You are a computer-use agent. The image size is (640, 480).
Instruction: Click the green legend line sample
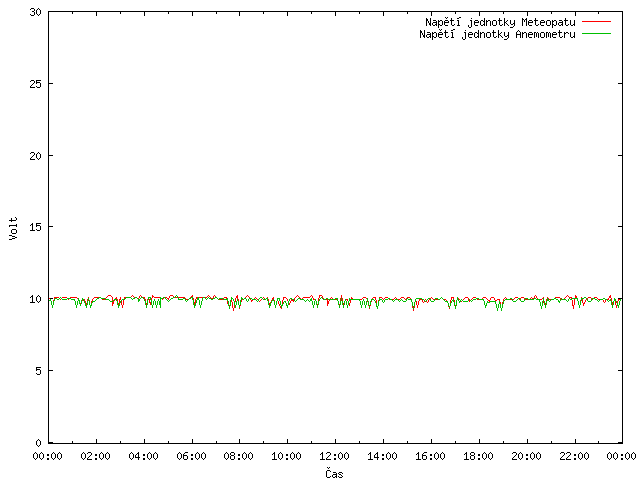click(x=596, y=34)
